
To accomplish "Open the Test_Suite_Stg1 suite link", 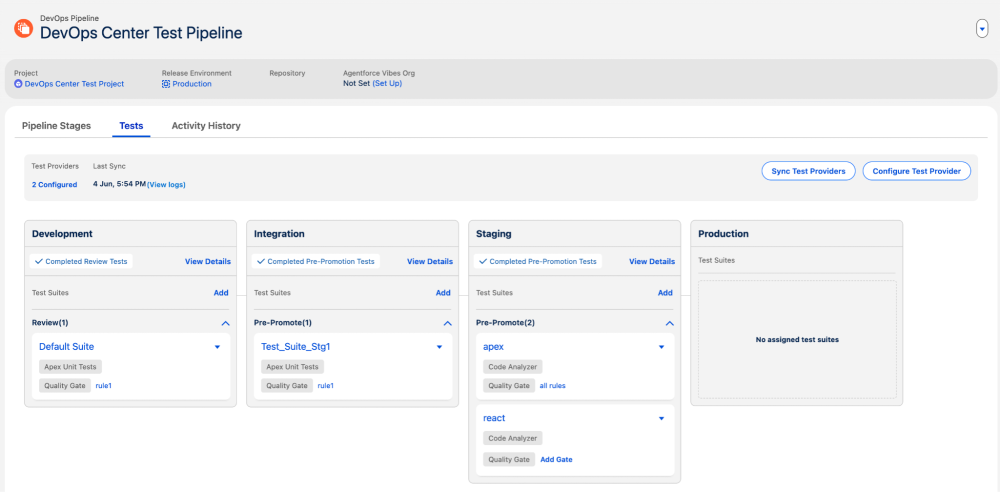I will click(295, 347).
